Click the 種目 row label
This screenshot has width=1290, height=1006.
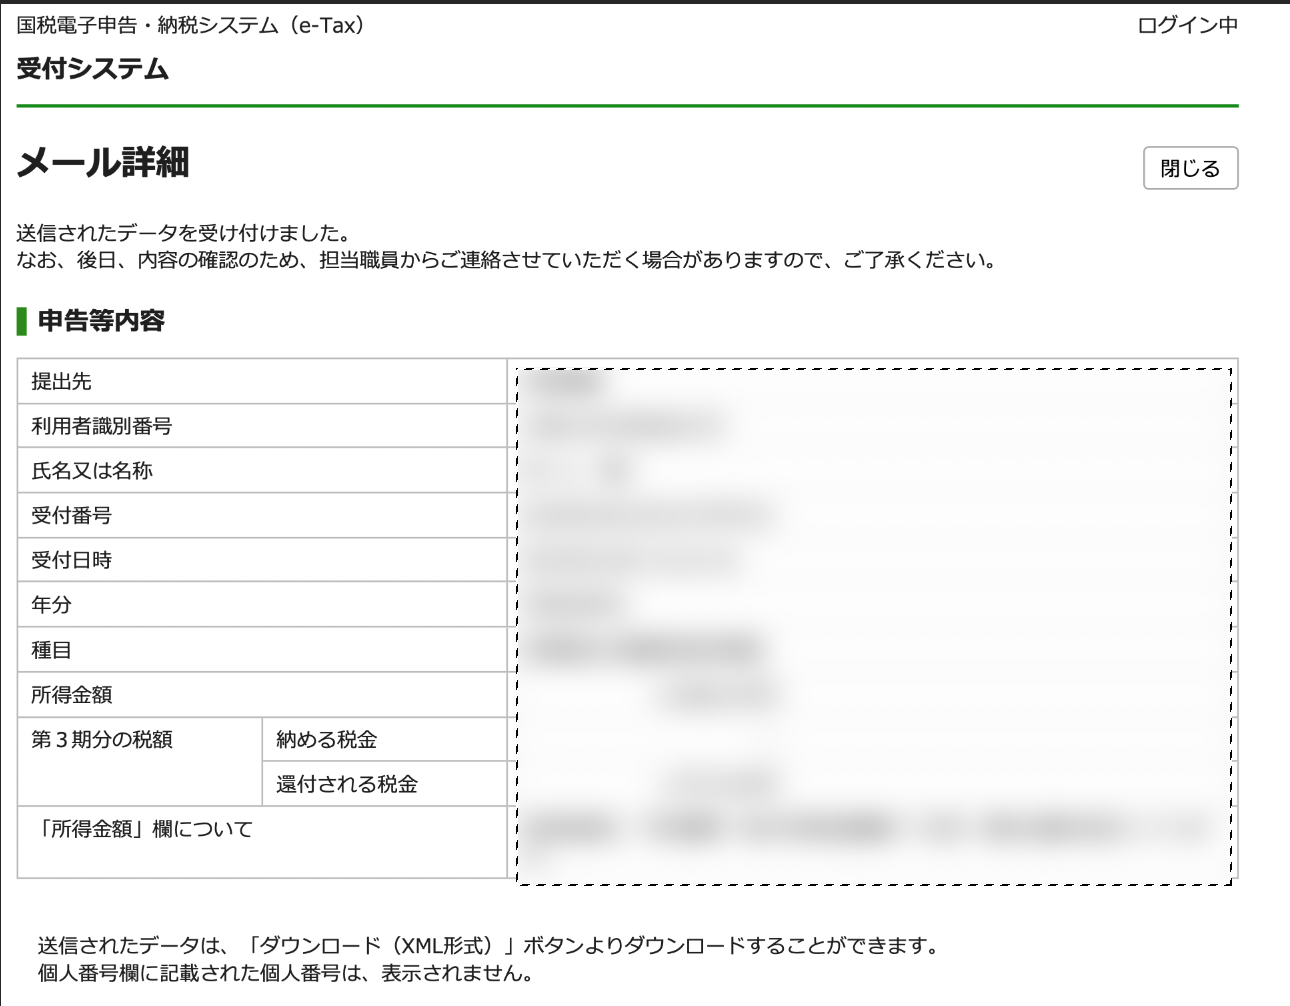click(51, 650)
